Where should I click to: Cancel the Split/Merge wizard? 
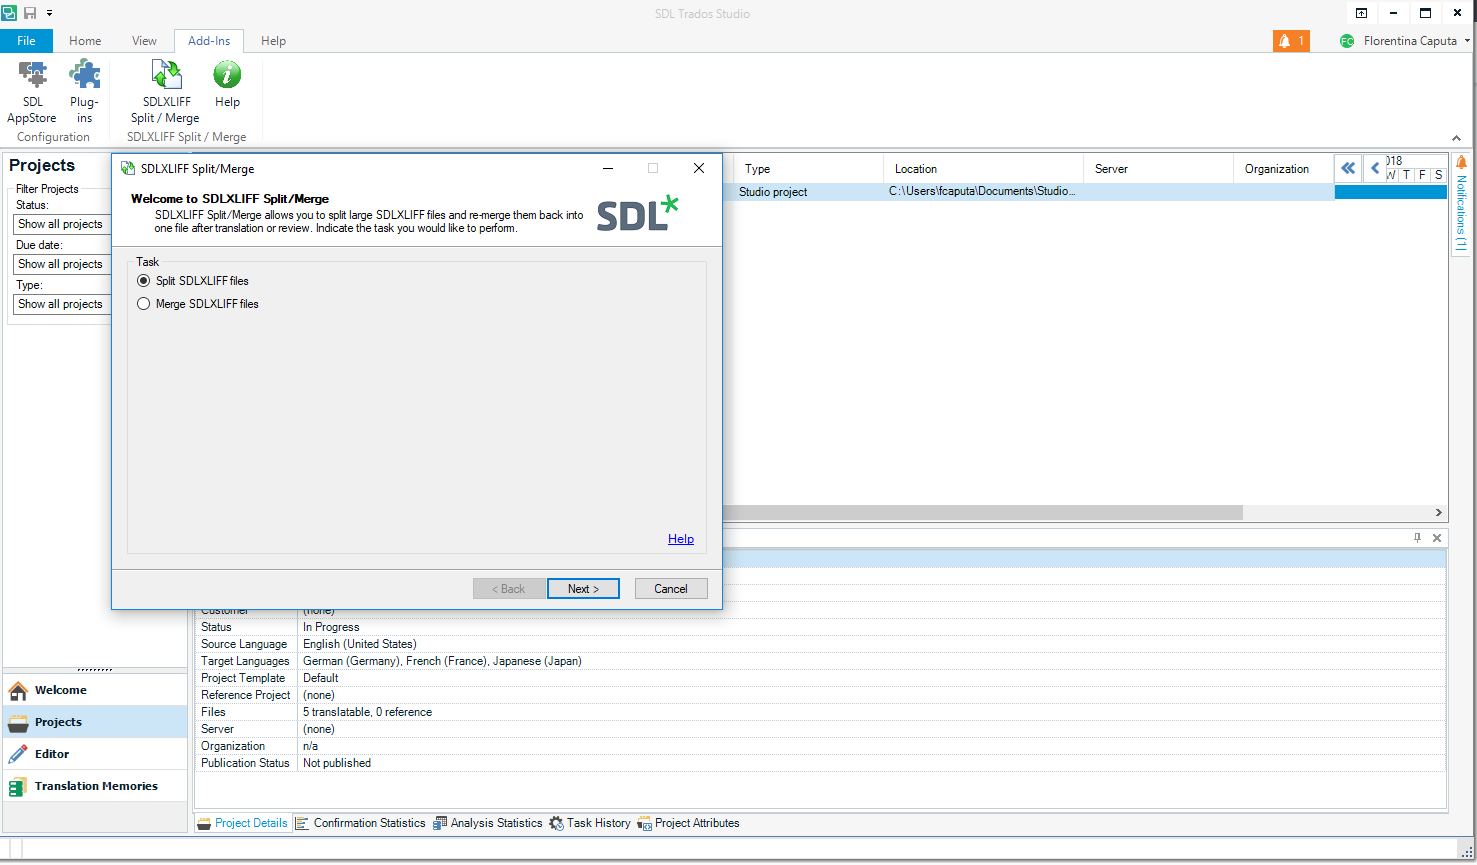point(671,589)
